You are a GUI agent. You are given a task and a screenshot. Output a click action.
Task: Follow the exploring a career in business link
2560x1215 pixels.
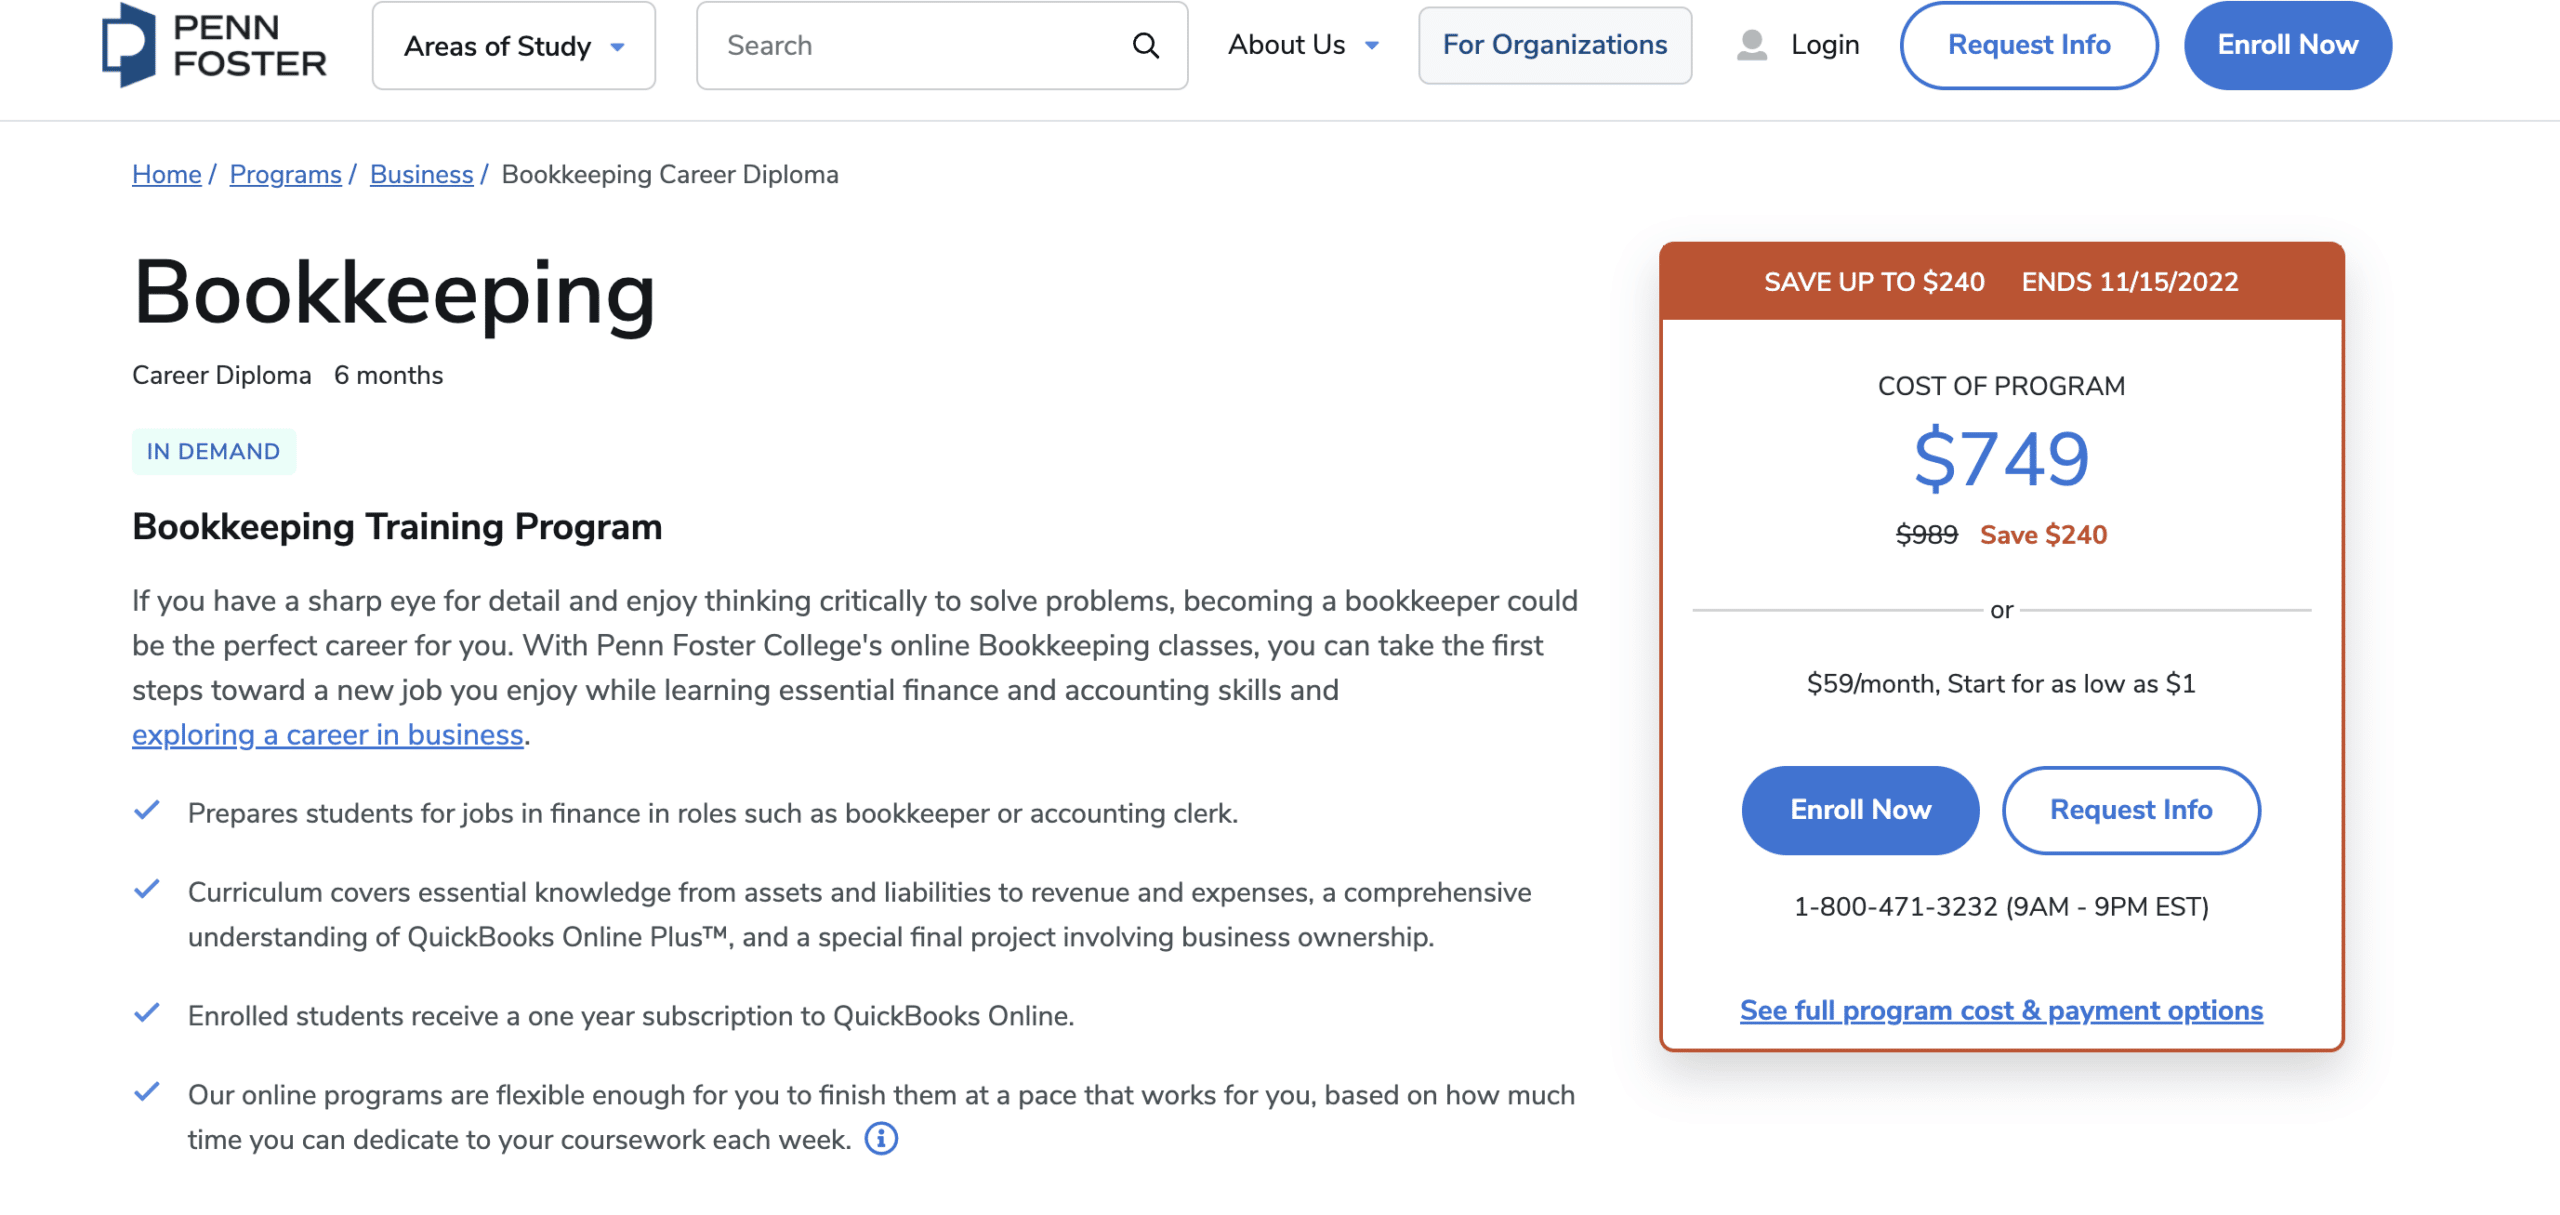328,735
